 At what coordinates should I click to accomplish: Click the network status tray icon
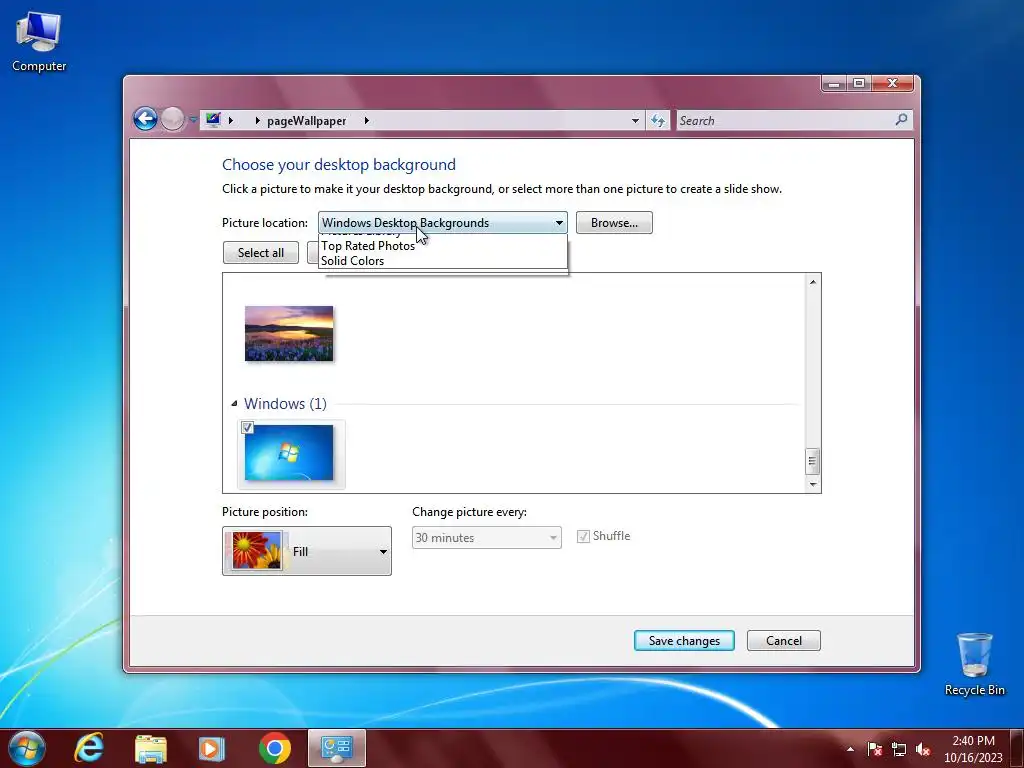click(x=899, y=749)
